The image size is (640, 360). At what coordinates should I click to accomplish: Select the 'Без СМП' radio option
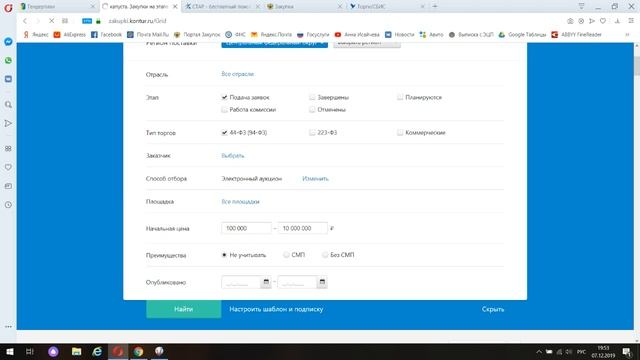click(325, 255)
